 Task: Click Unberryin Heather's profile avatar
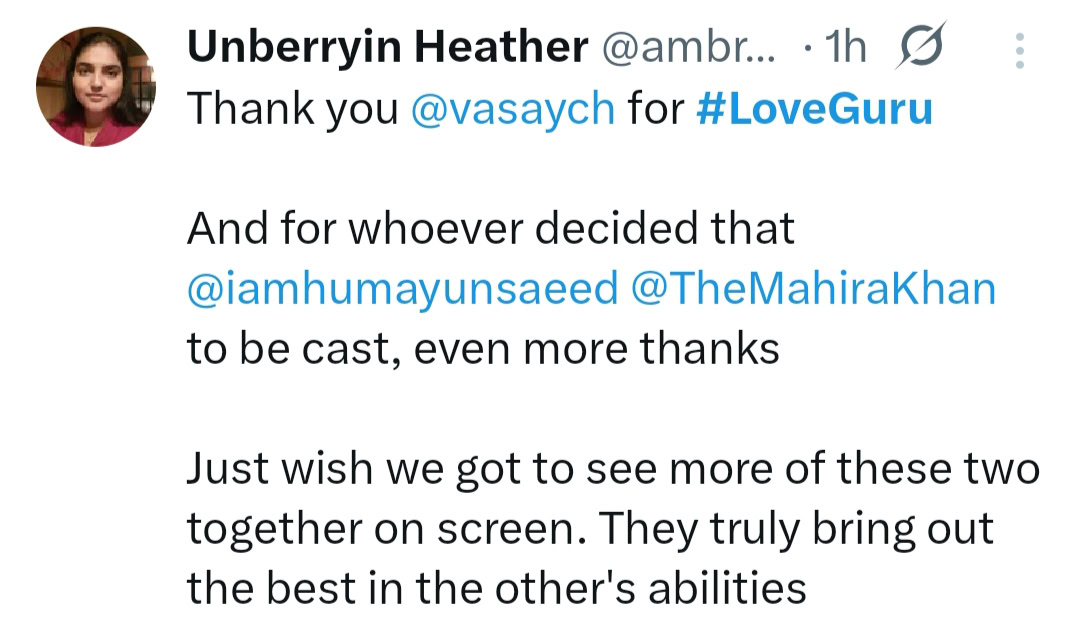95,87
